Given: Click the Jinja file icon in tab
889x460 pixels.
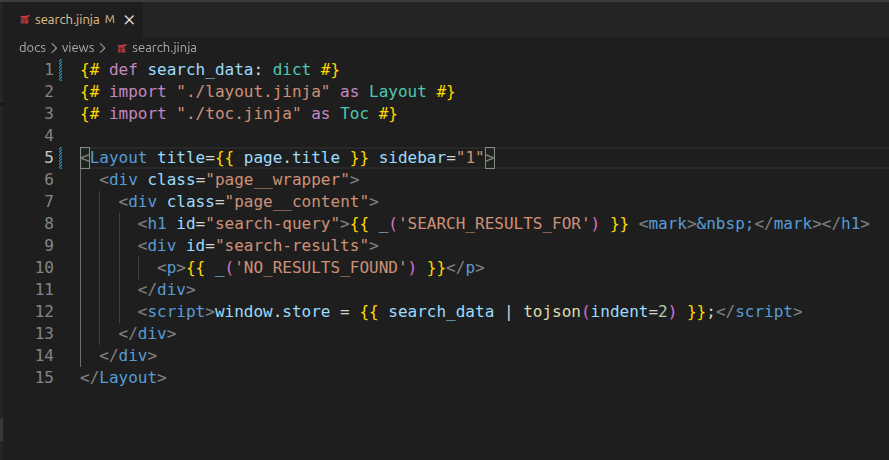Looking at the screenshot, I should coord(24,20).
